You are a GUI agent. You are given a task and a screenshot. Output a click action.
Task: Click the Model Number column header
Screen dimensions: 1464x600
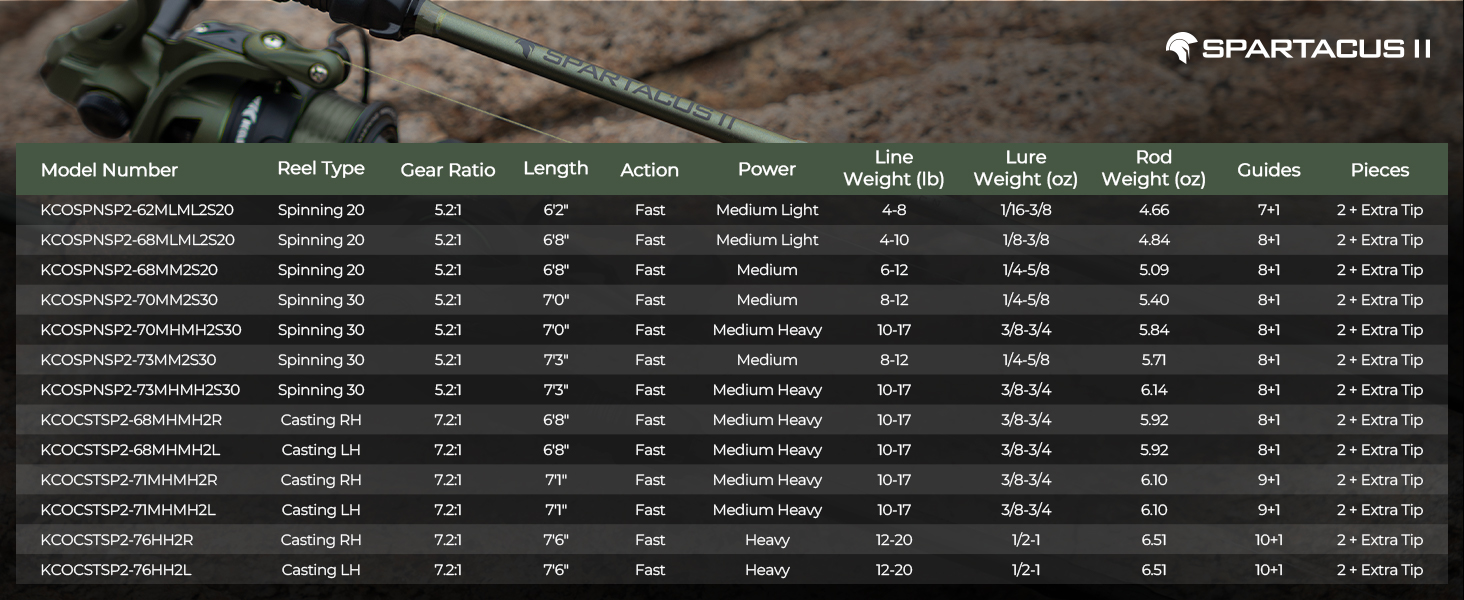pos(109,170)
